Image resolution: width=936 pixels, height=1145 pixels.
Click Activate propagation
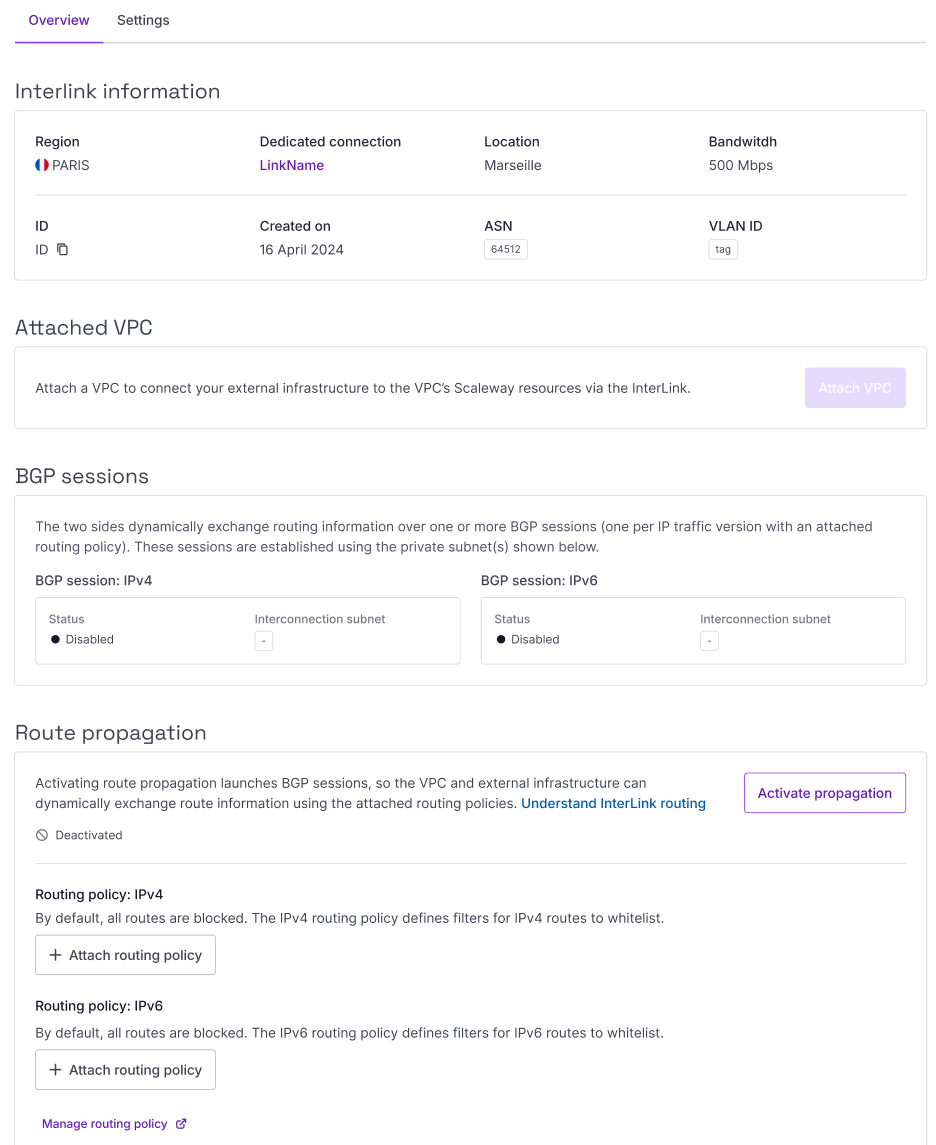coord(824,792)
